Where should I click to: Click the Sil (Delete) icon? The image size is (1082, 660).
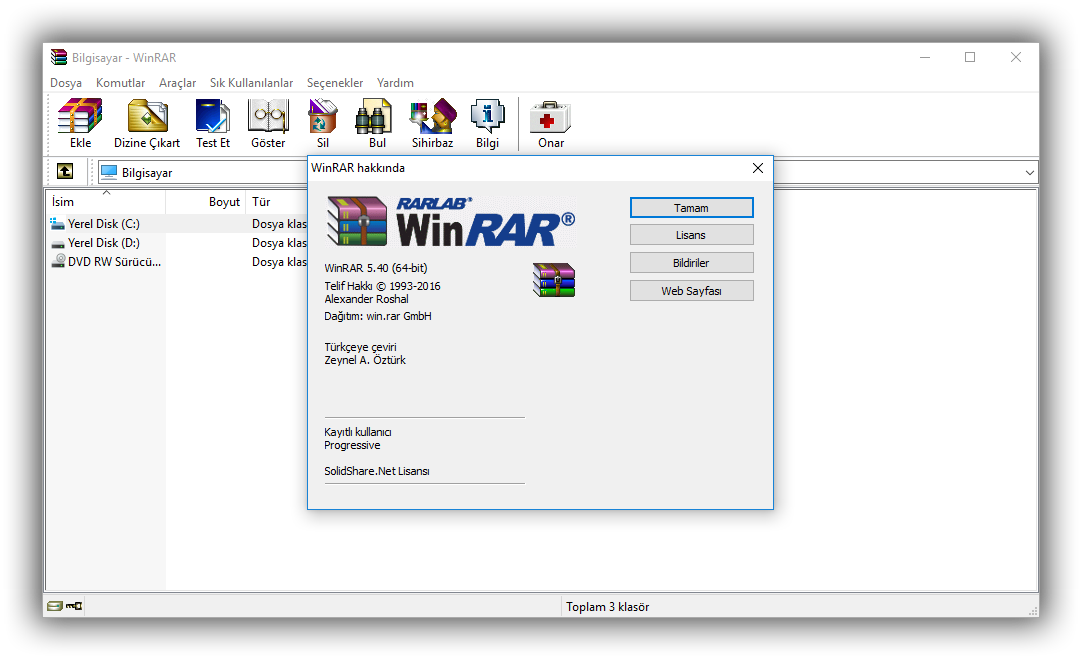[323, 124]
